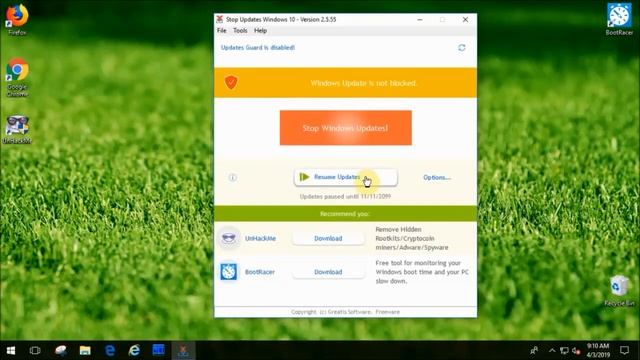
Task: Close the Stop Updates window
Action: click(x=465, y=19)
